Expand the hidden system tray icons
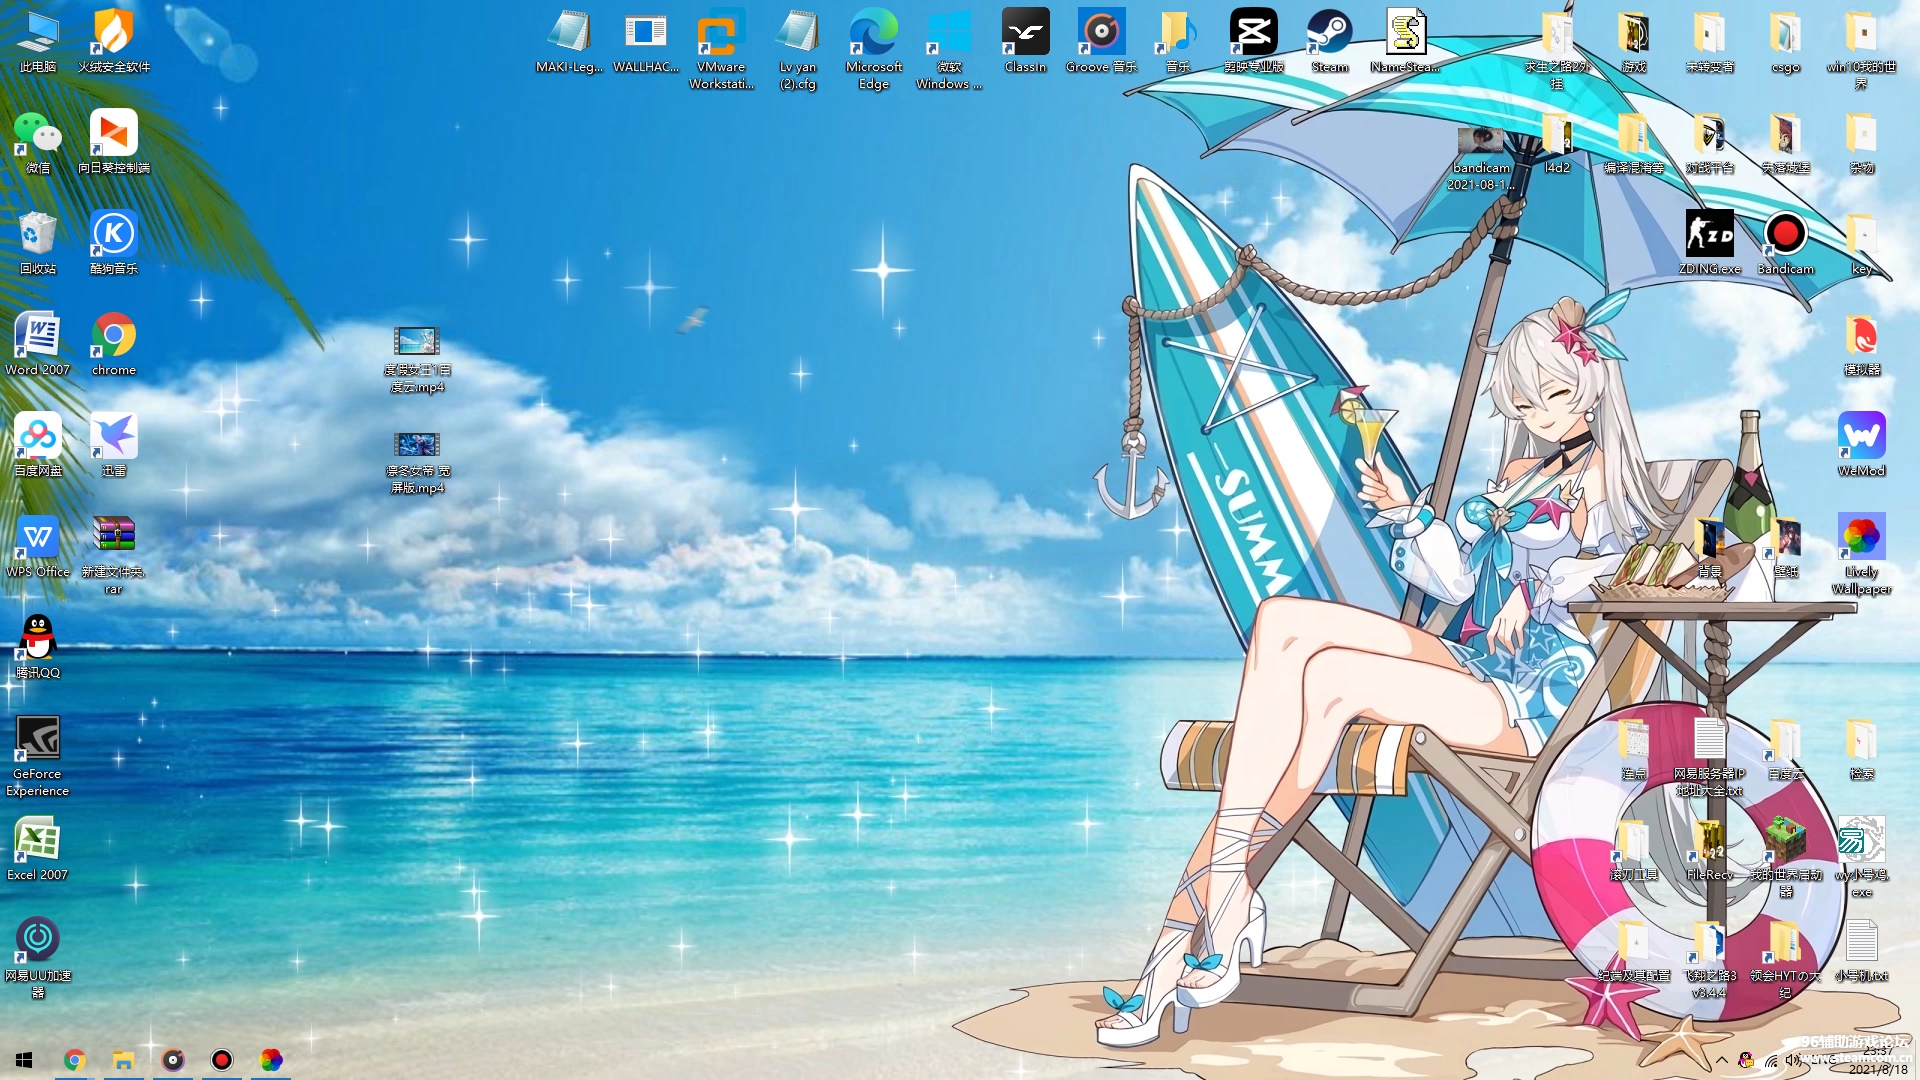The height and width of the screenshot is (1080, 1920). click(1722, 1060)
